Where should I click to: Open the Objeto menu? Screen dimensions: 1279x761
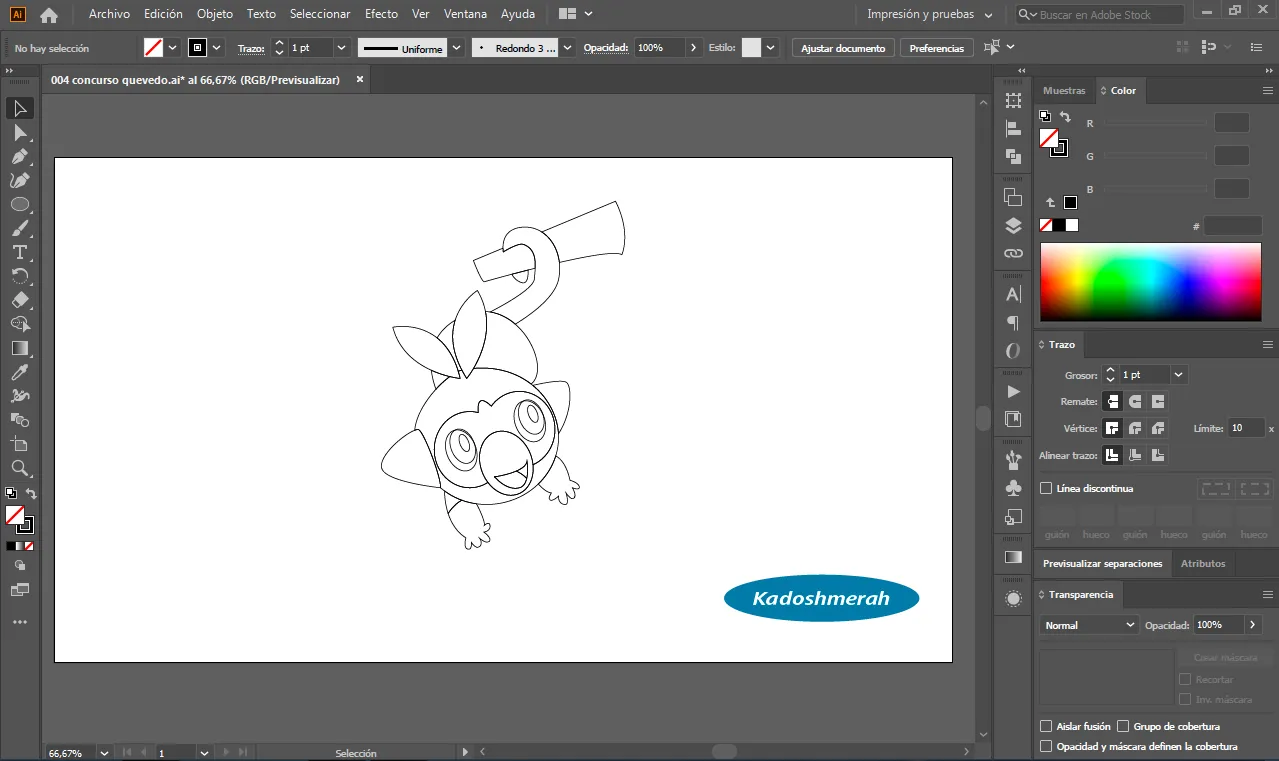[215, 14]
